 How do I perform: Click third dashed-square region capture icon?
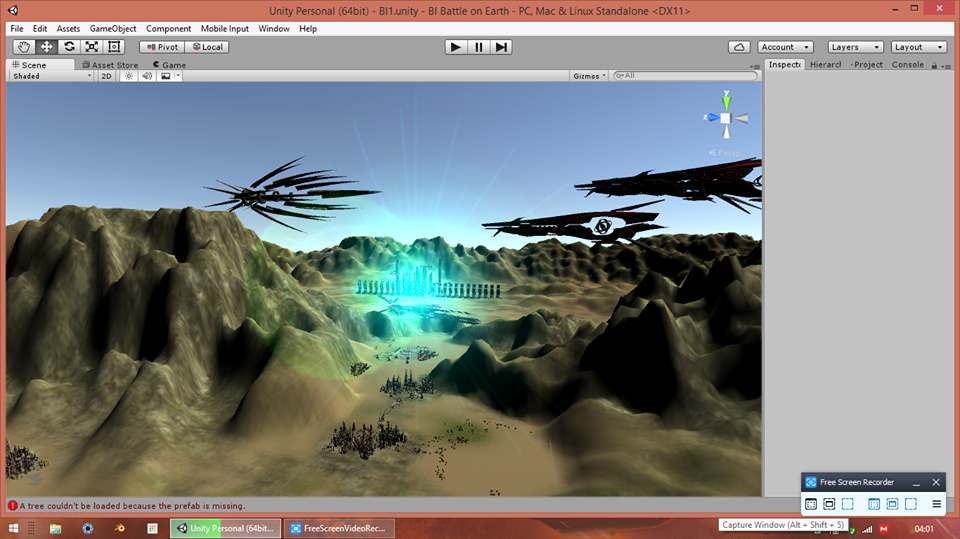pyautogui.click(x=847, y=504)
